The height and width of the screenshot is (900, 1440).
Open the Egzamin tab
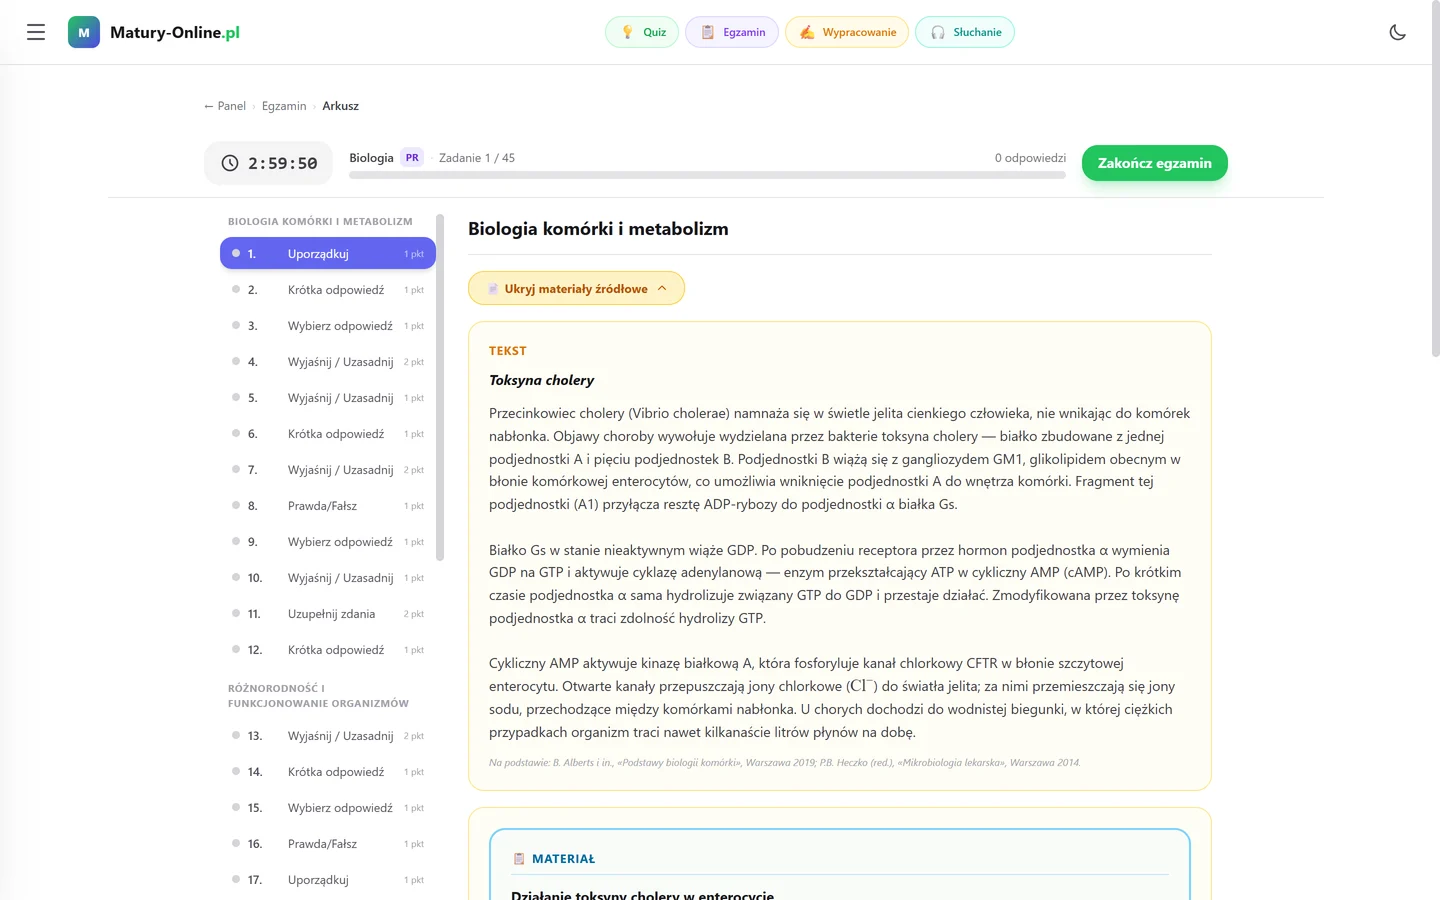732,32
